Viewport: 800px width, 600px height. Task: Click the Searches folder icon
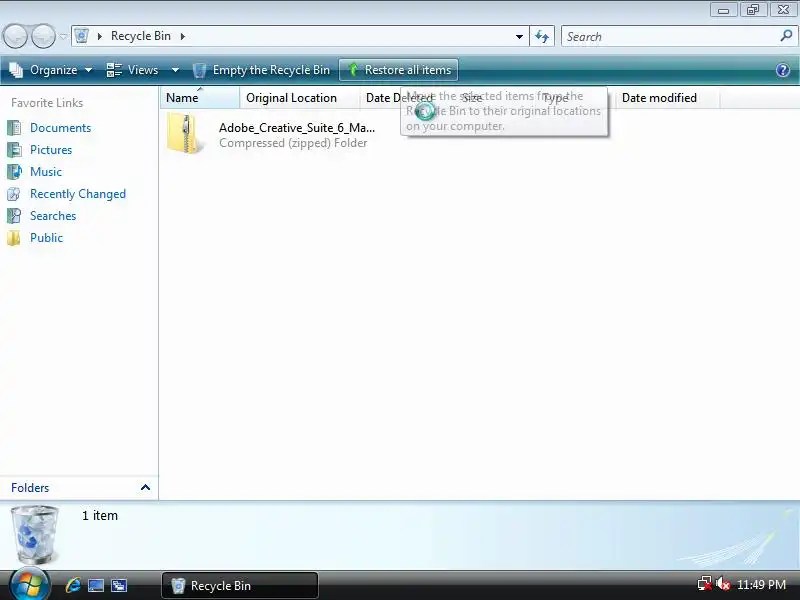click(x=14, y=216)
